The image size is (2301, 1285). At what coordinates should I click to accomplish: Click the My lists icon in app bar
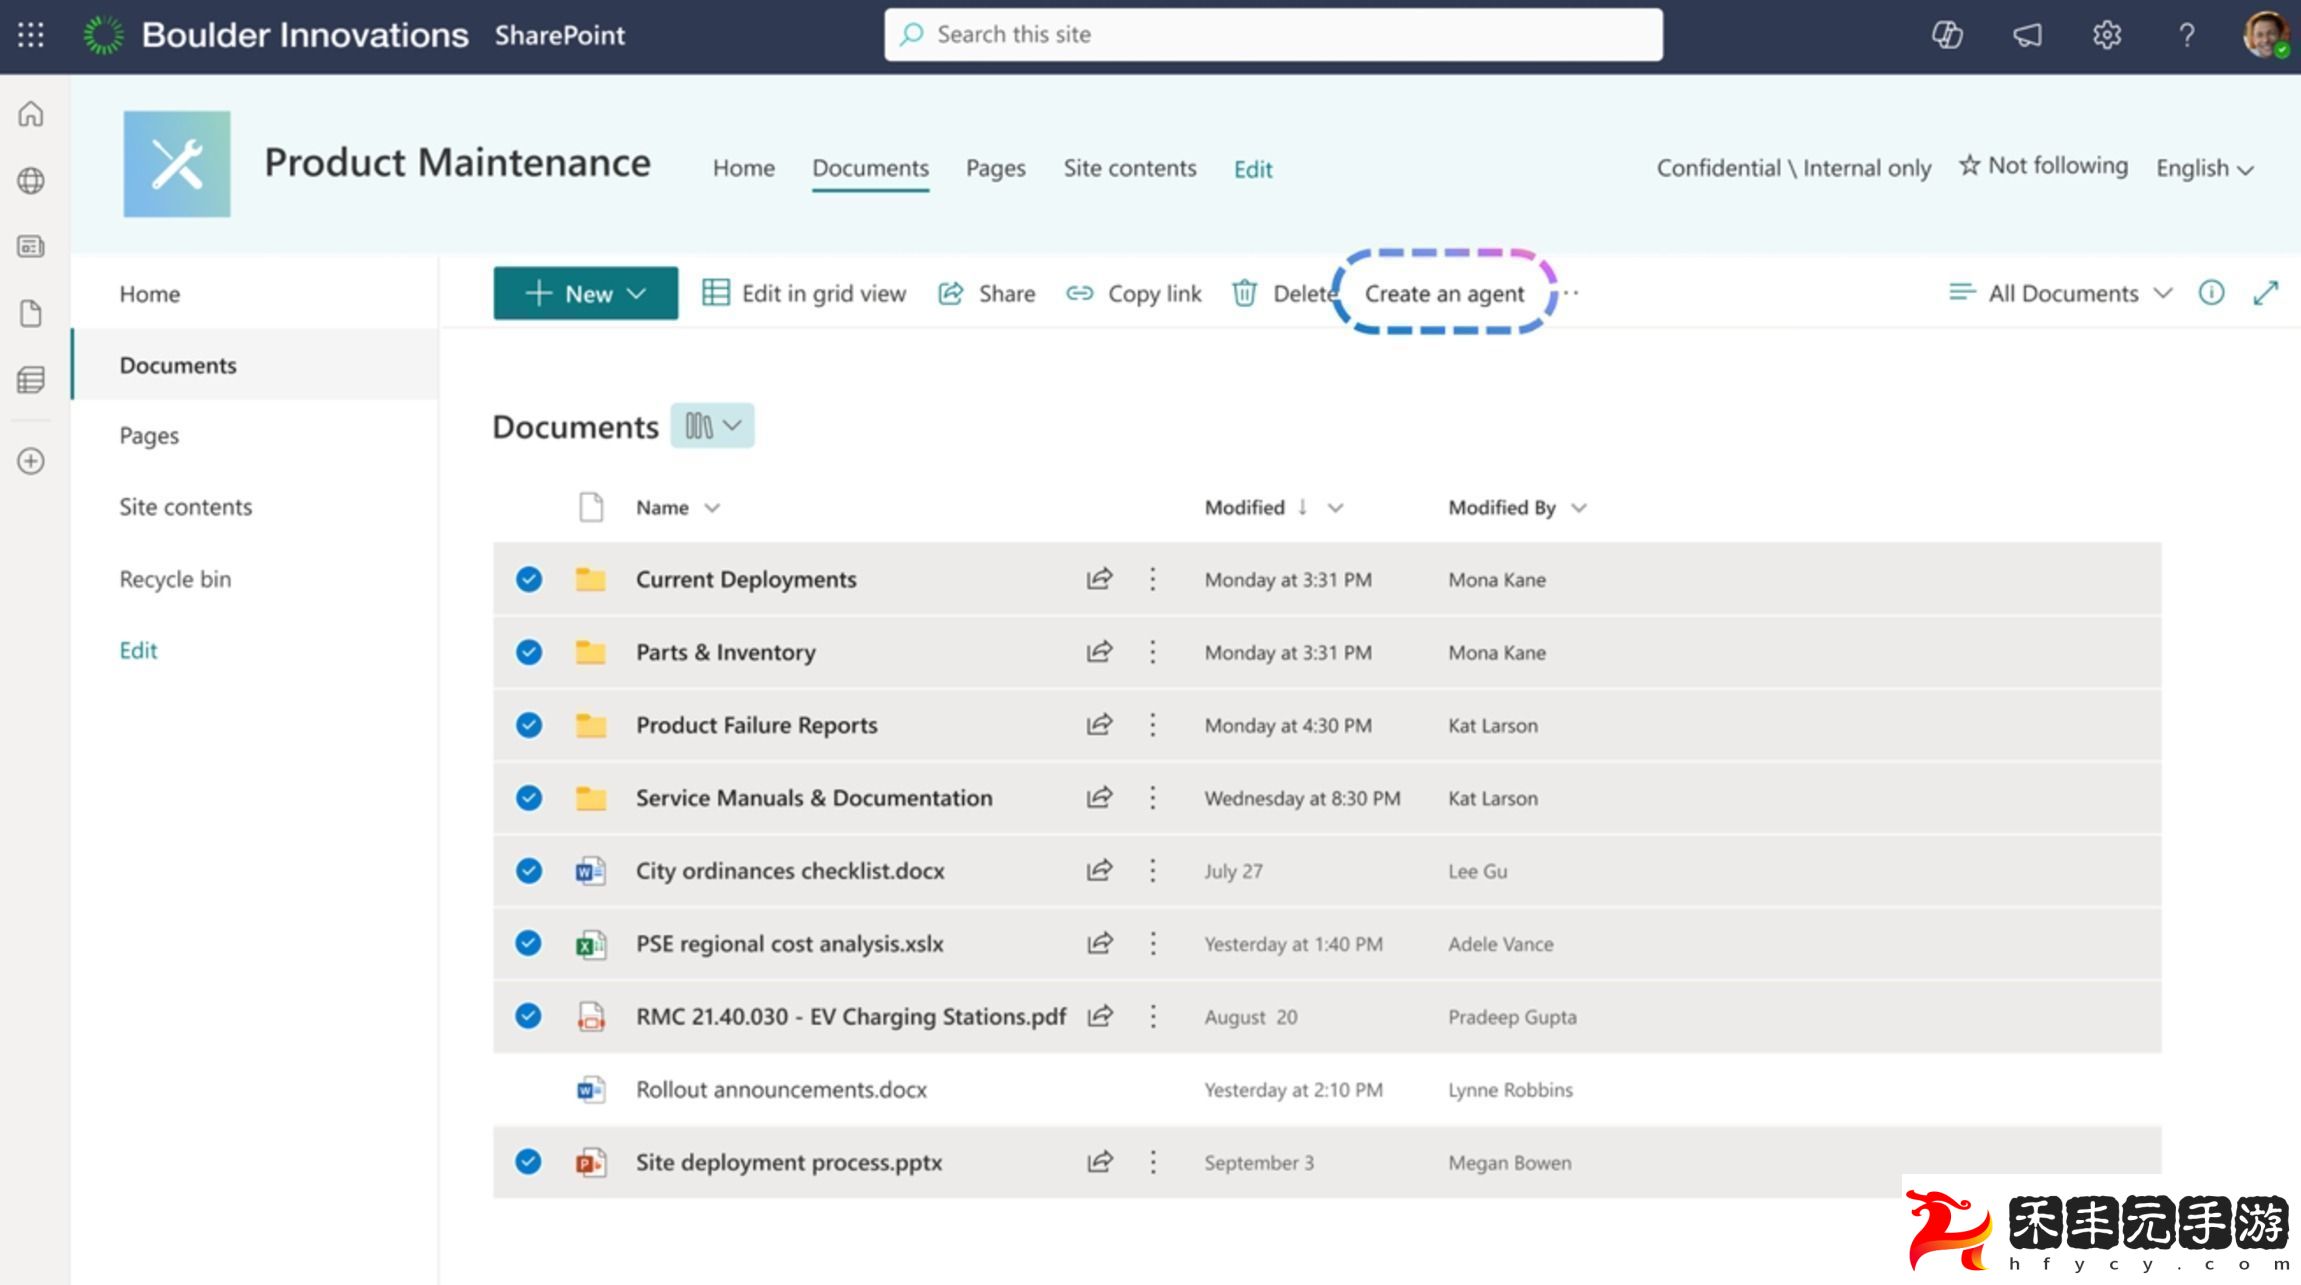point(31,380)
